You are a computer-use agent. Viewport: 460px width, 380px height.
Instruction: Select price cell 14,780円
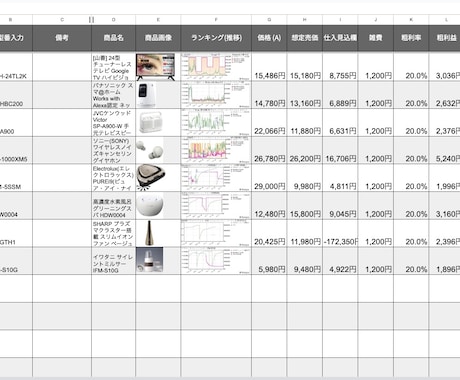(x=269, y=95)
